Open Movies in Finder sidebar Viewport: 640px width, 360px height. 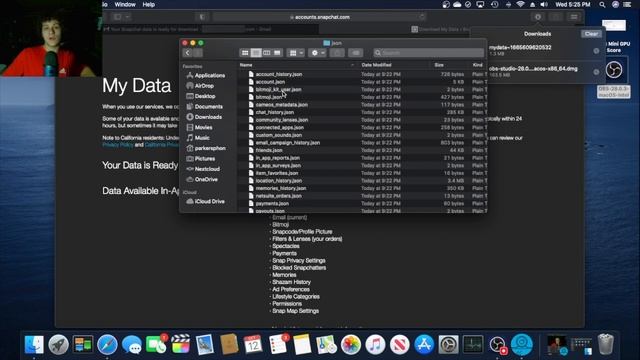200,127
